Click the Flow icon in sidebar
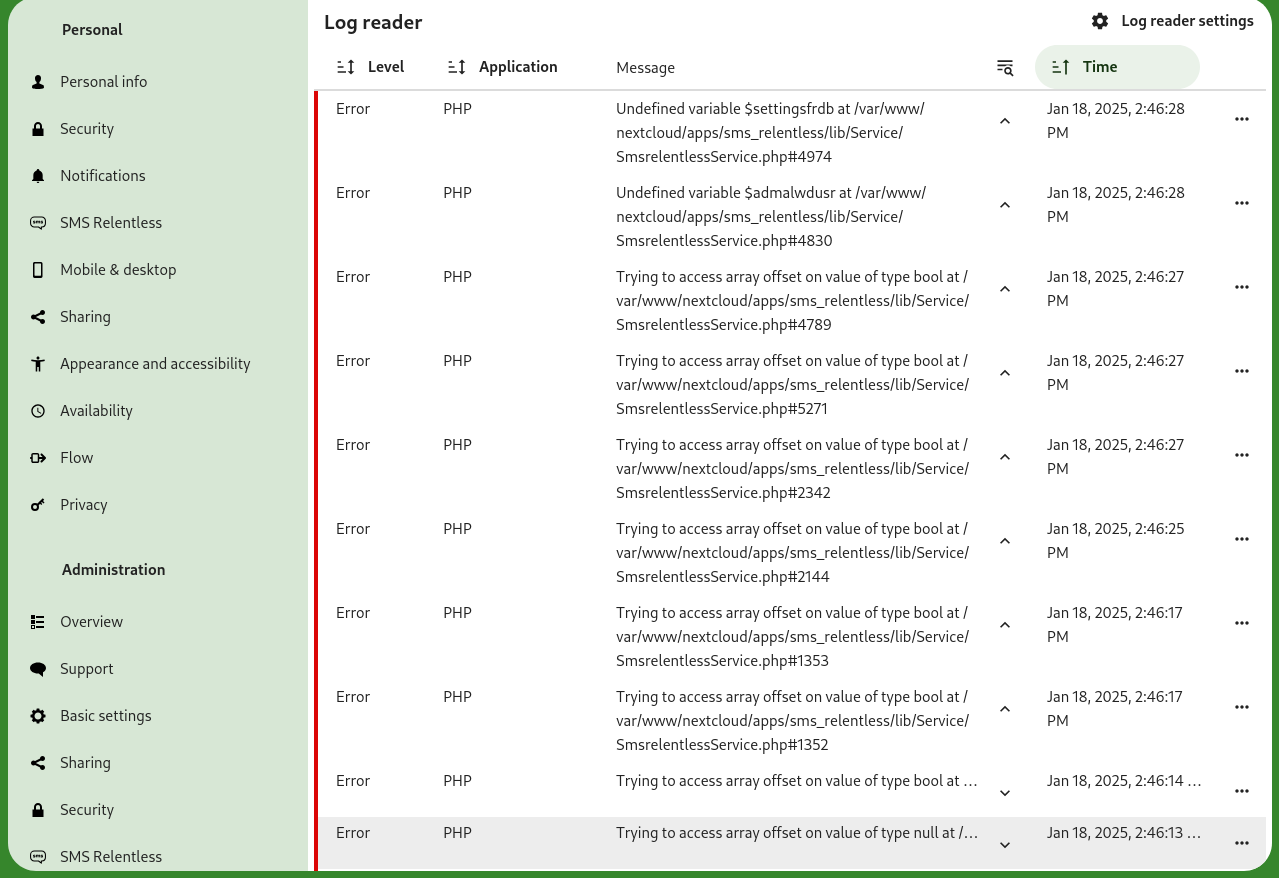This screenshot has width=1279, height=878. coord(38,458)
